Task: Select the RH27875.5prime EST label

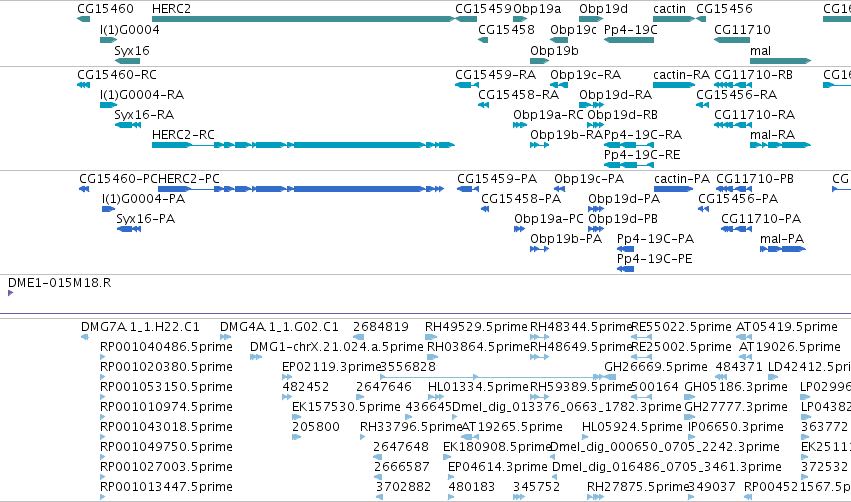Action: pyautogui.click(x=638, y=486)
